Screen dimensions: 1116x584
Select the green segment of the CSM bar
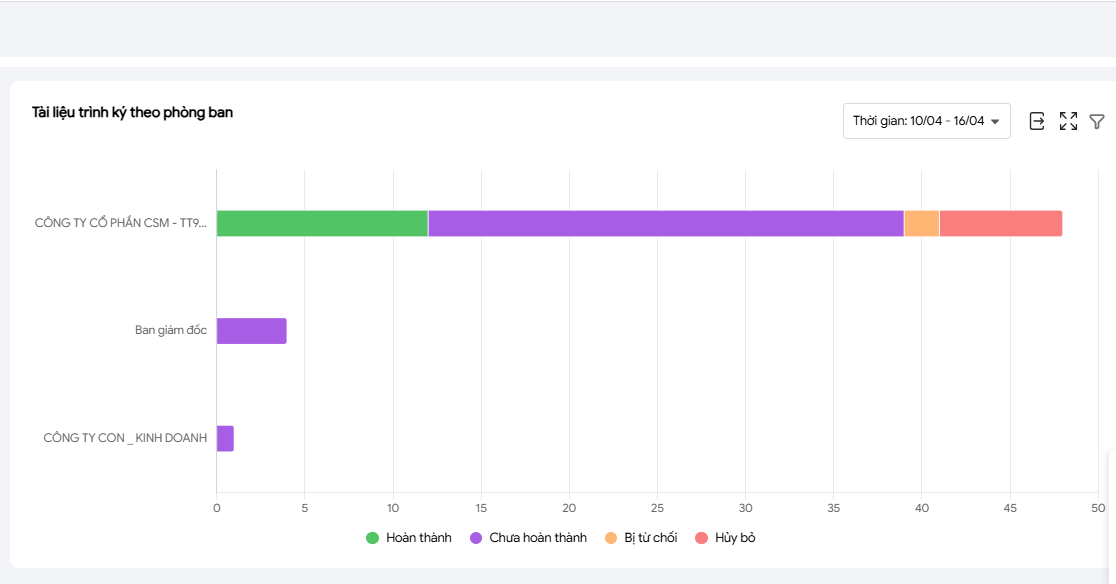322,224
